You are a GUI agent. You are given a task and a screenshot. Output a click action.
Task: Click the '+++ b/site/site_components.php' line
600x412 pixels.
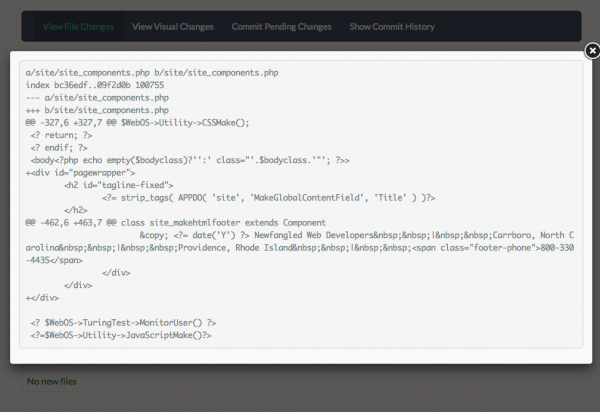(x=97, y=110)
